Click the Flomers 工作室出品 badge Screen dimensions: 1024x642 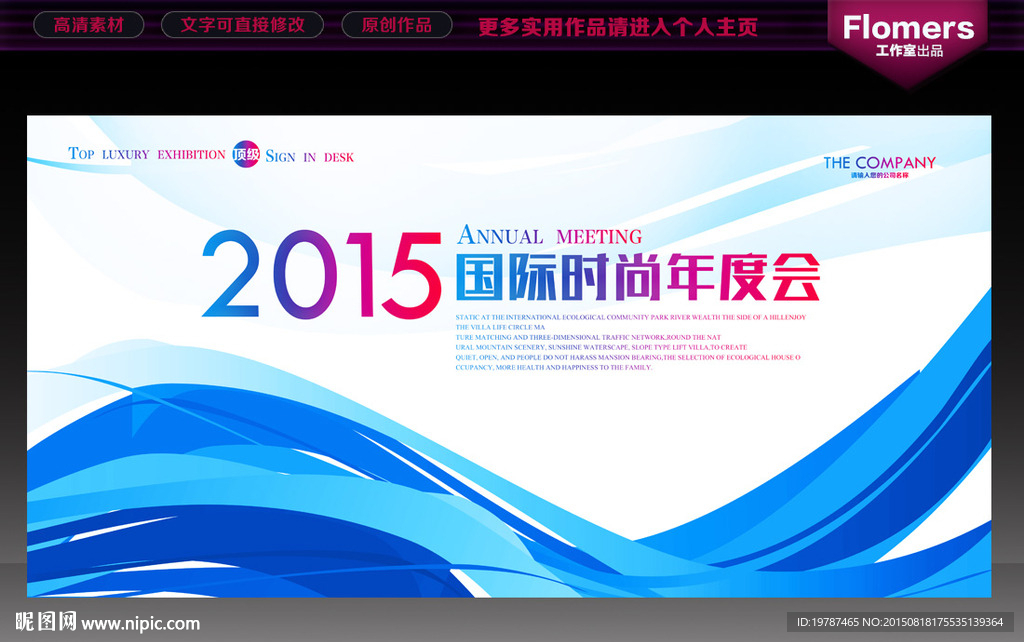908,38
